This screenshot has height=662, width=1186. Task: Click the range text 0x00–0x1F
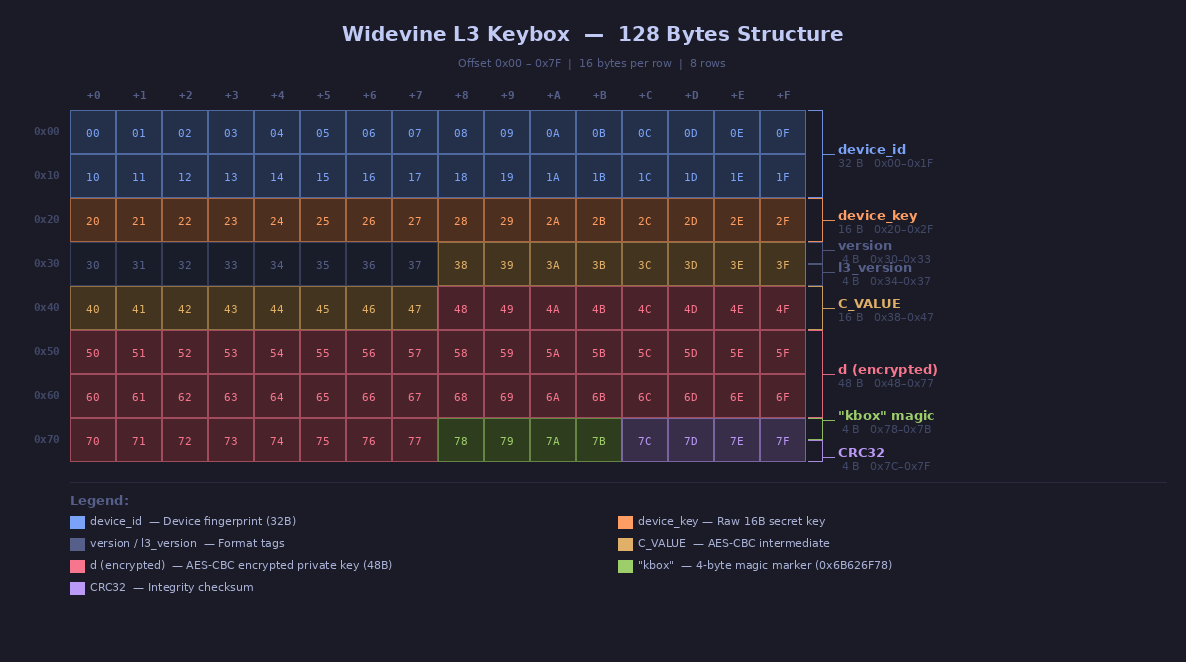(903, 163)
